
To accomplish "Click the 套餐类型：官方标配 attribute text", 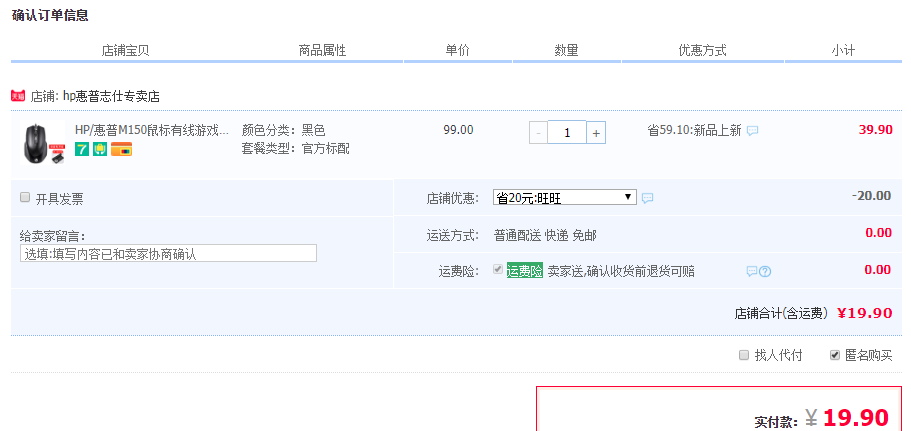I will 296,149.
